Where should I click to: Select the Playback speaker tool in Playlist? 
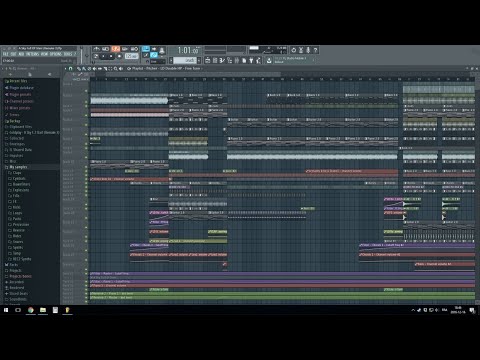pos(121,69)
